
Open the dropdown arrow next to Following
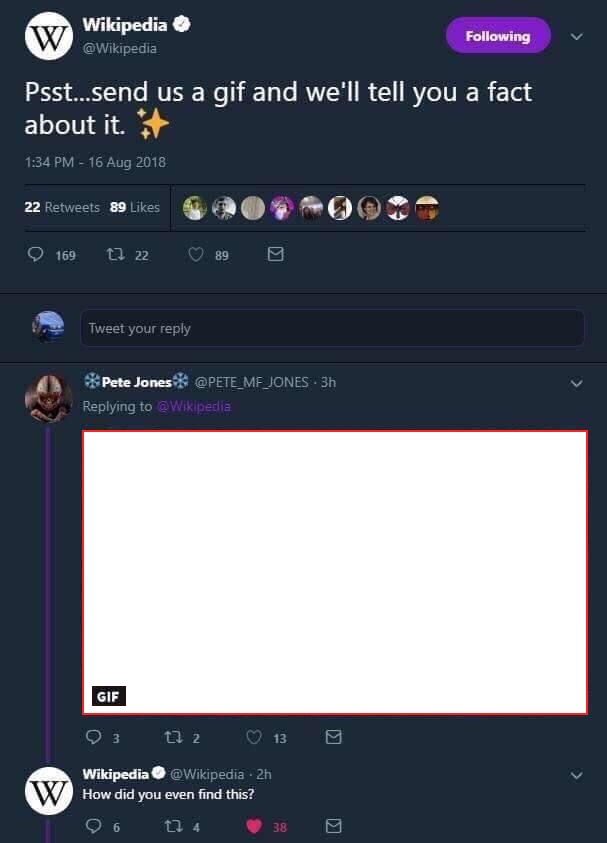pyautogui.click(x=576, y=37)
